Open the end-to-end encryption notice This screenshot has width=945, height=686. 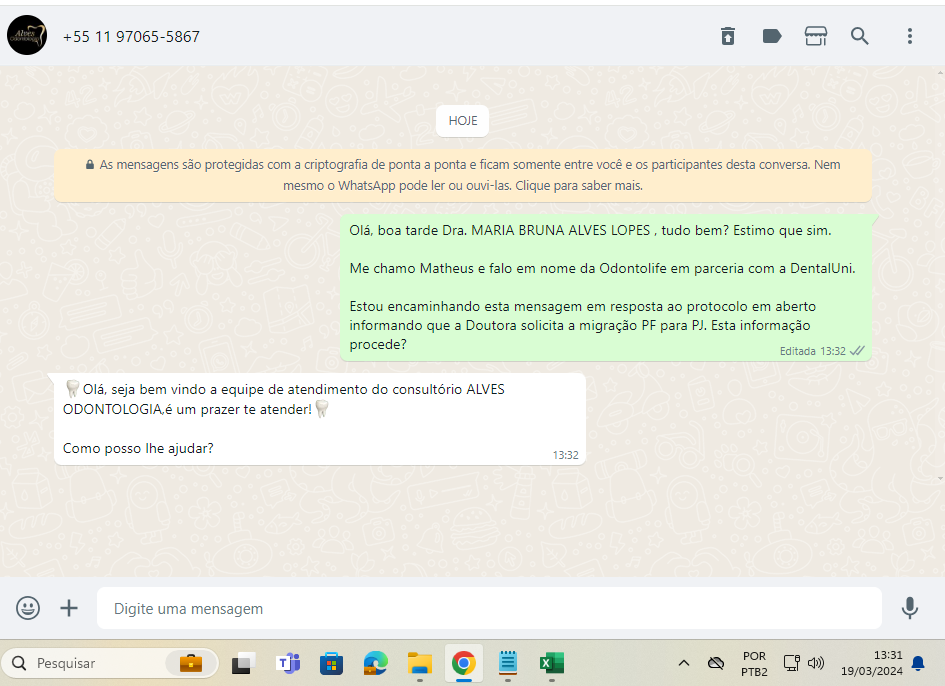pos(463,175)
